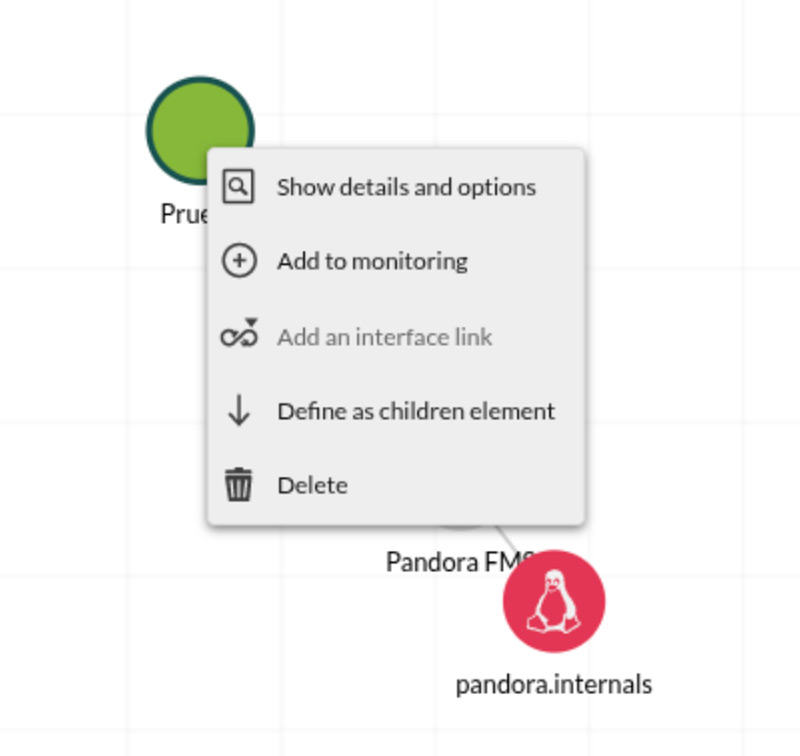This screenshot has width=800, height=756.
Task: Click the trash can Delete icon
Action: tap(239, 484)
